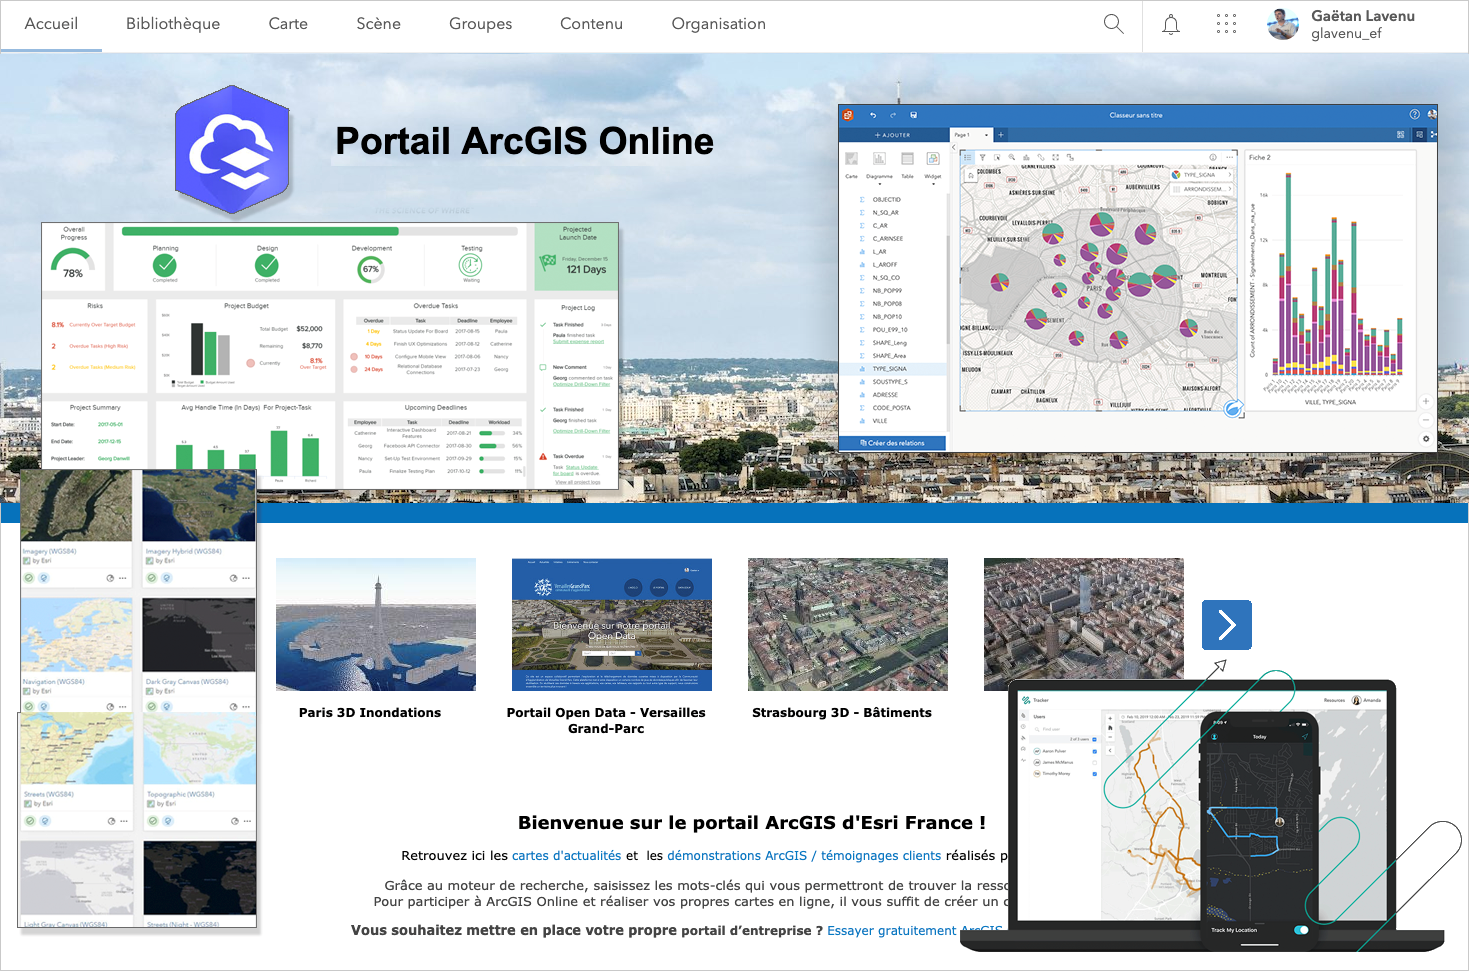The image size is (1469, 971).
Task: Navigate to Groupes
Action: coord(480,24)
